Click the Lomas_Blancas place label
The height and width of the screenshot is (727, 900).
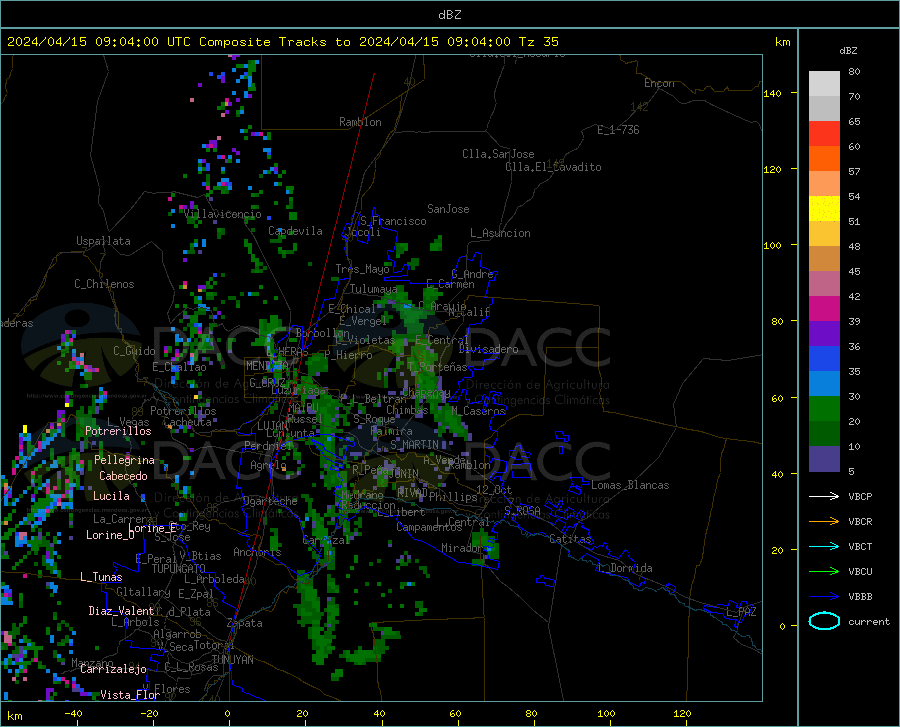pyautogui.click(x=630, y=485)
